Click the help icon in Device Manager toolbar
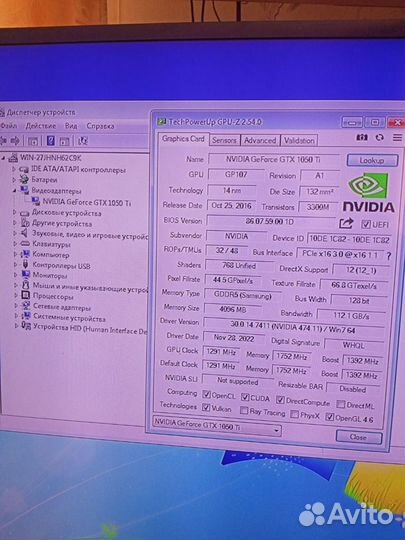The image size is (405, 540). pyautogui.click(x=51, y=141)
